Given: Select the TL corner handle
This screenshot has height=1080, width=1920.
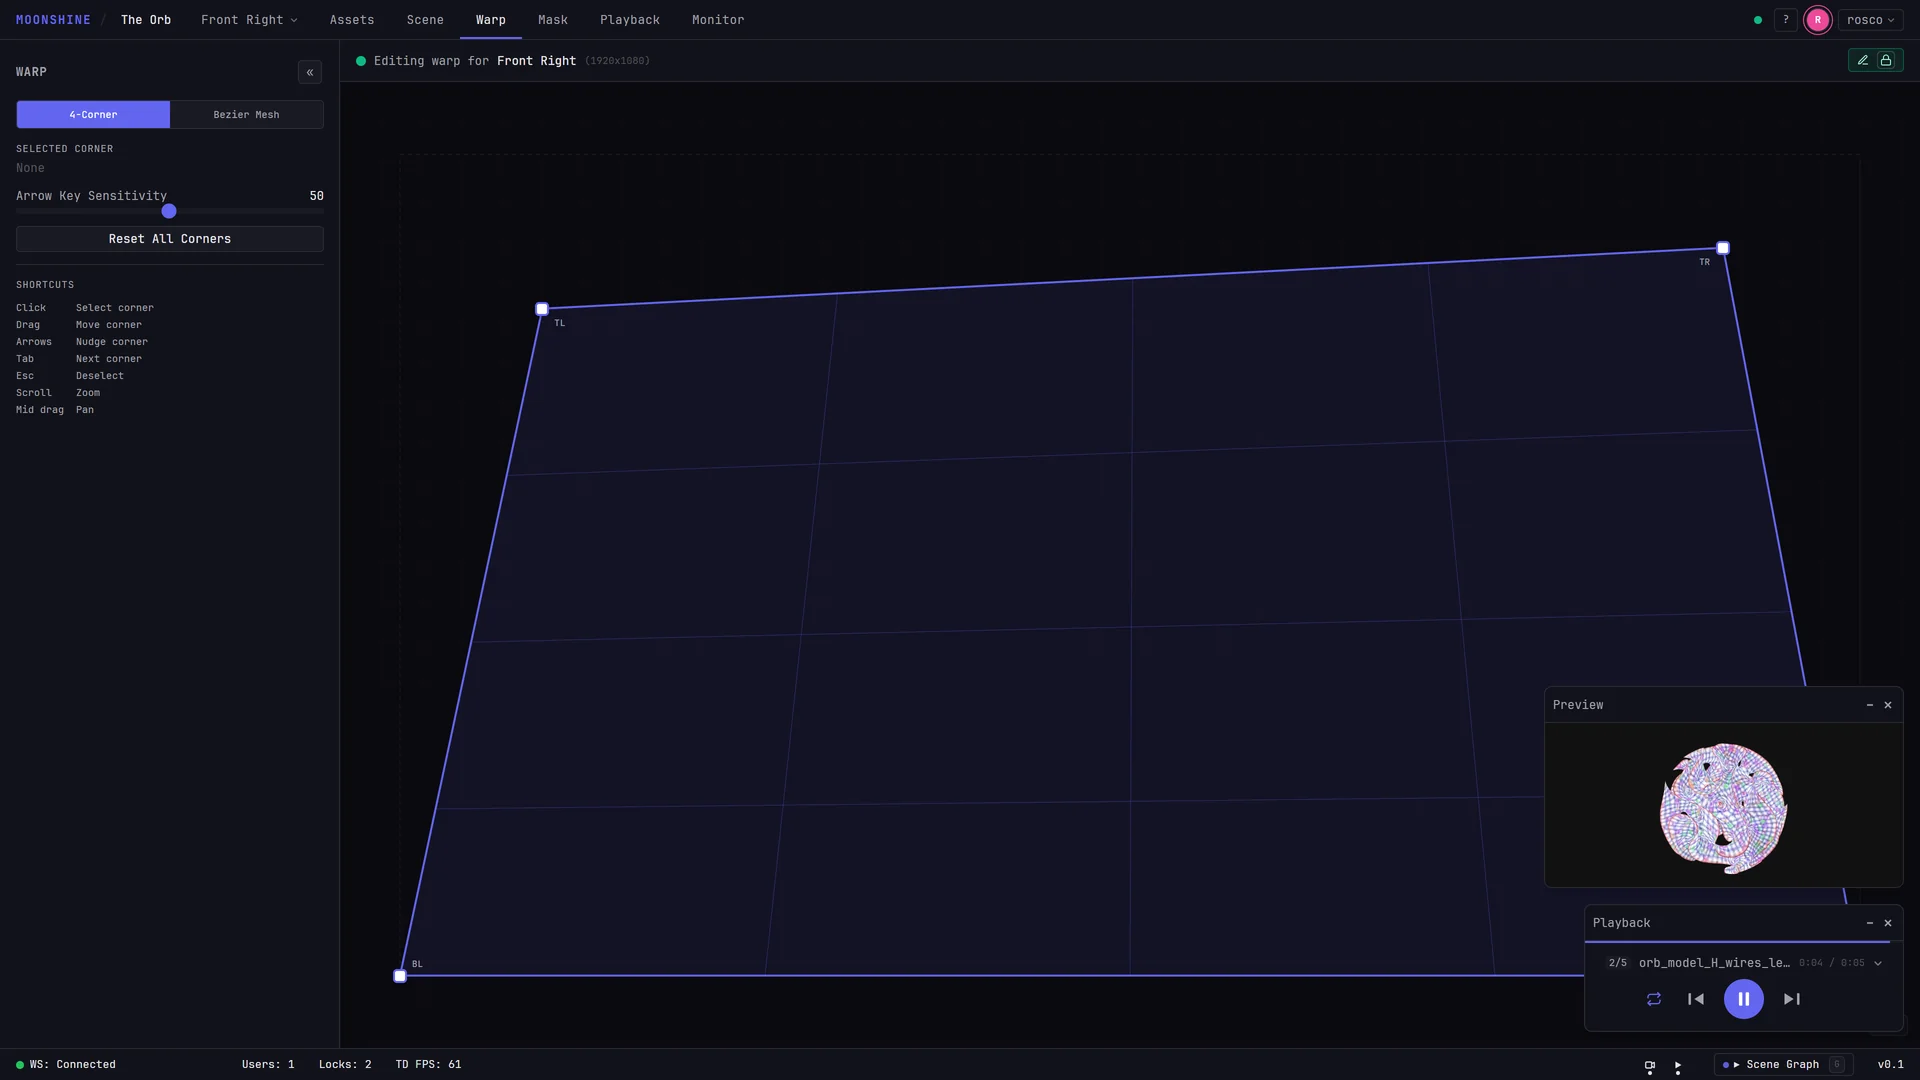Looking at the screenshot, I should [542, 309].
